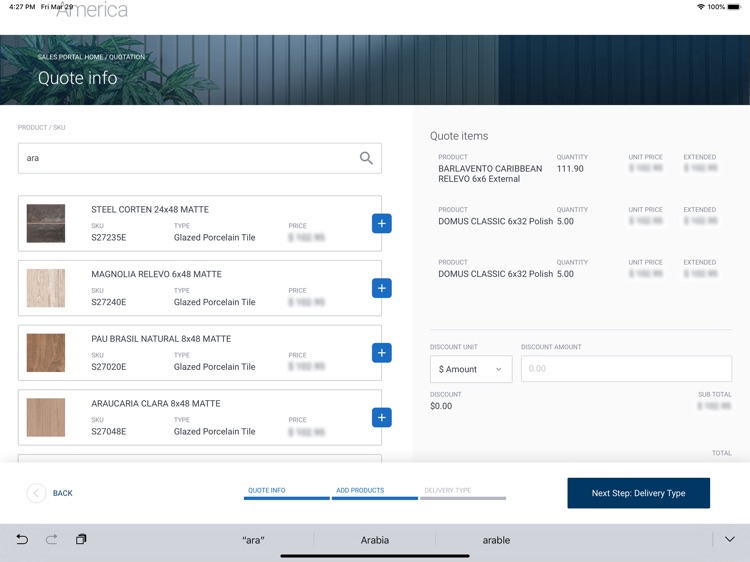This screenshot has height=562, width=750.
Task: Tap the Wi-Fi status icon
Action: pyautogui.click(x=701, y=7)
